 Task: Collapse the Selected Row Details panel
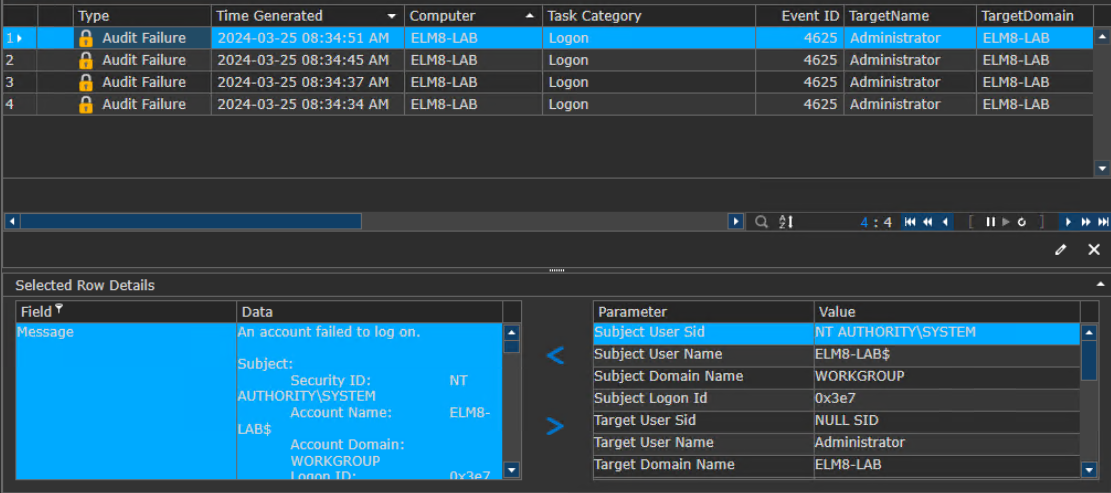[x=1100, y=284]
